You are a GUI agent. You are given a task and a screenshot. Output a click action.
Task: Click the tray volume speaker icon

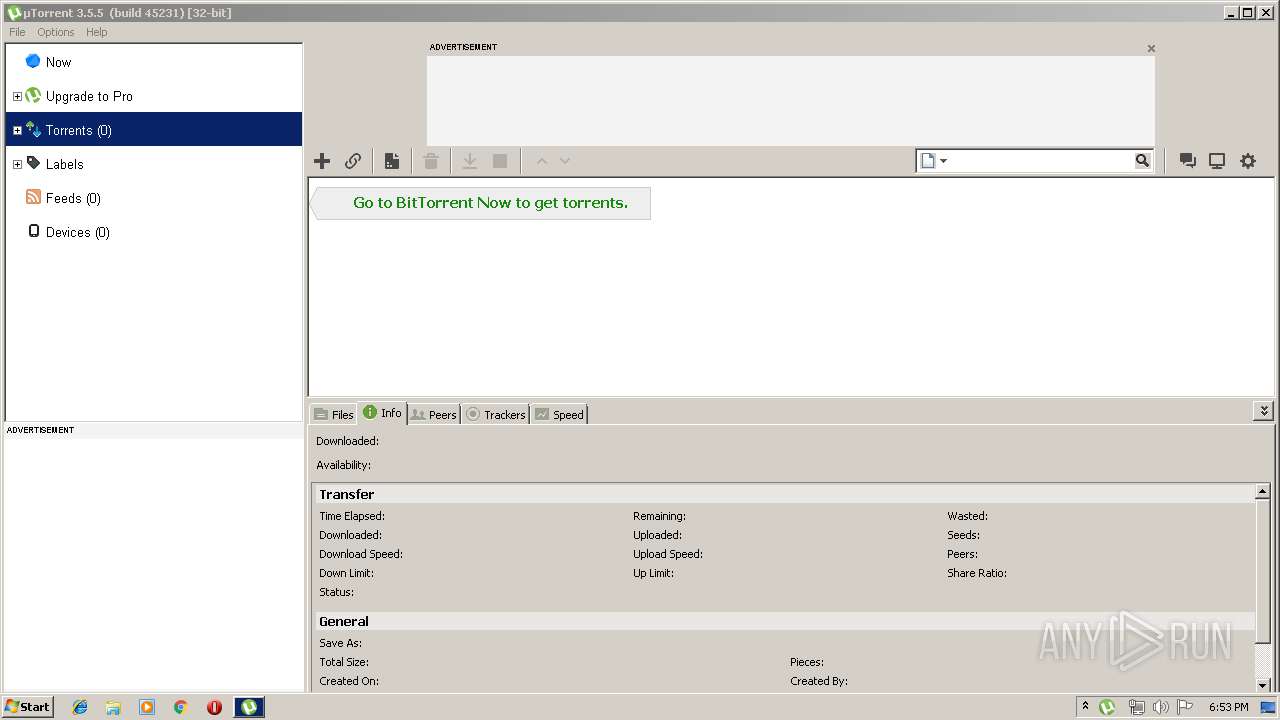1160,707
